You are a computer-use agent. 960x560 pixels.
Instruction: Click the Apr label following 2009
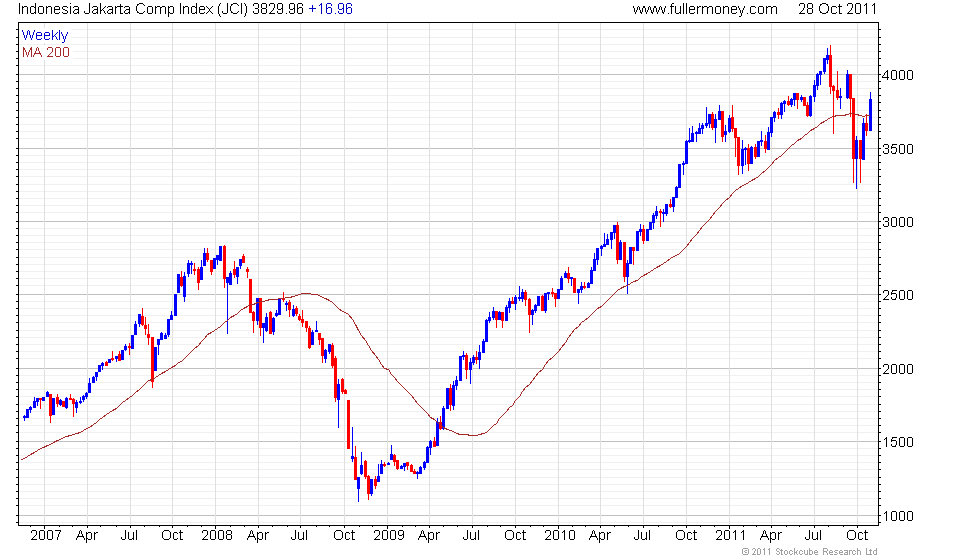coord(429,536)
